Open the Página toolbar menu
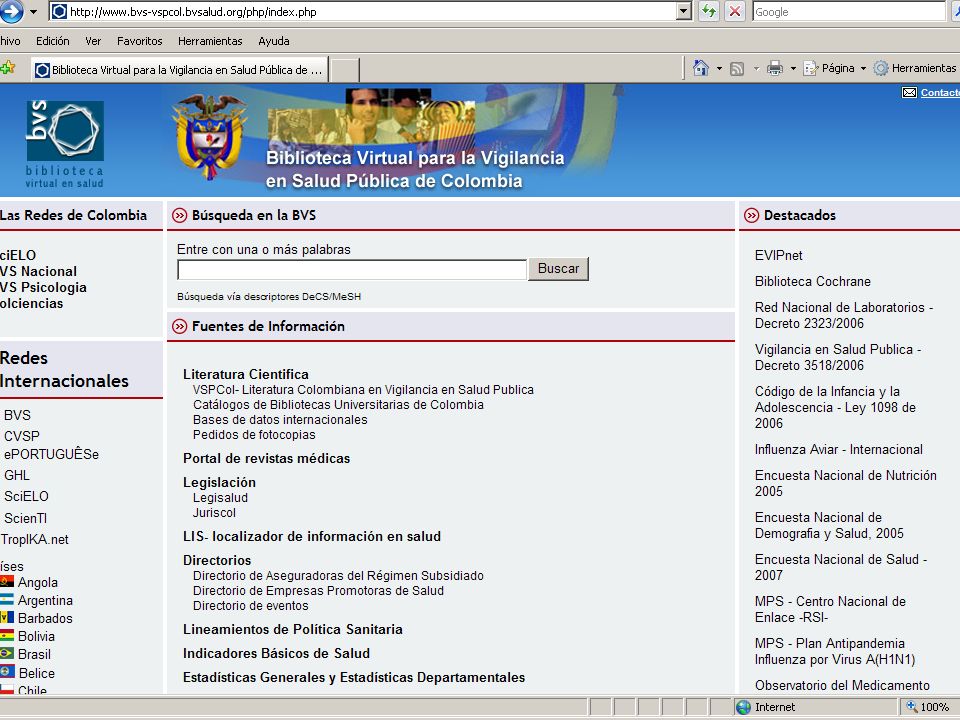 (x=834, y=68)
